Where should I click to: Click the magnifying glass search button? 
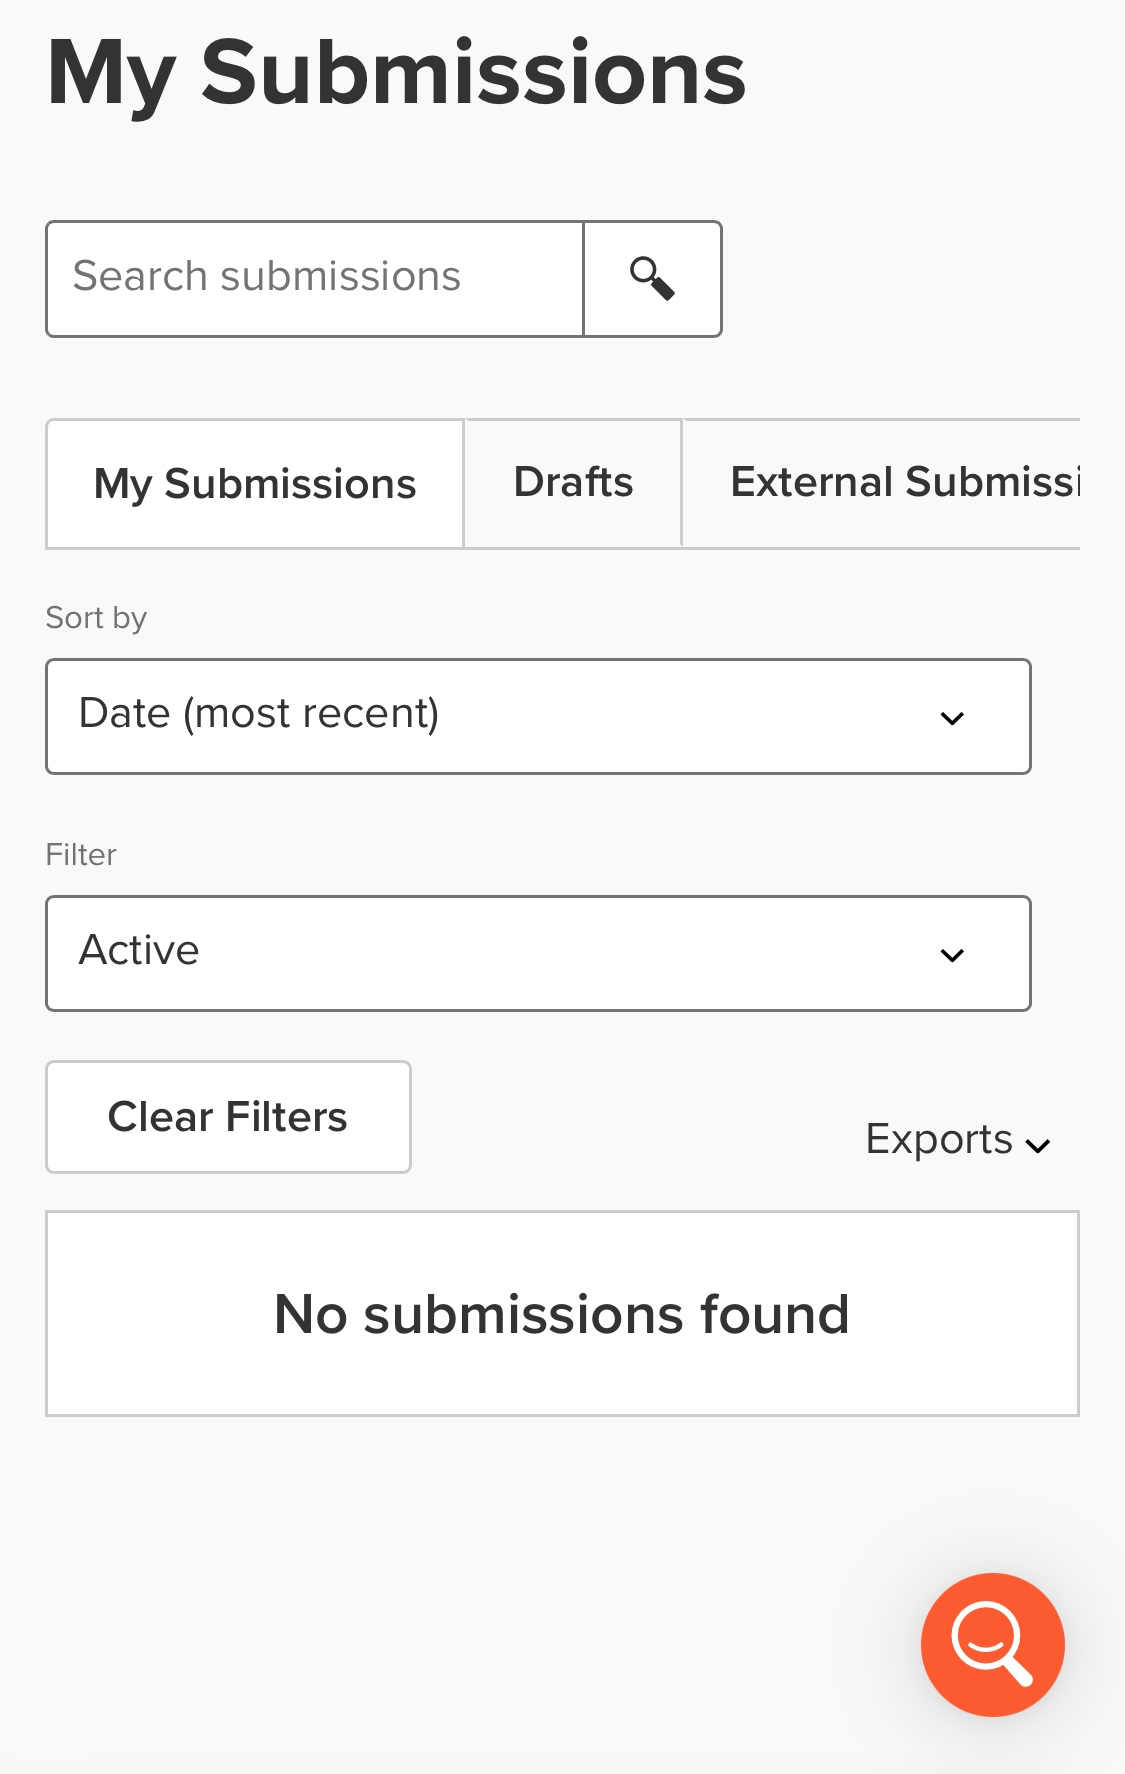pyautogui.click(x=652, y=279)
